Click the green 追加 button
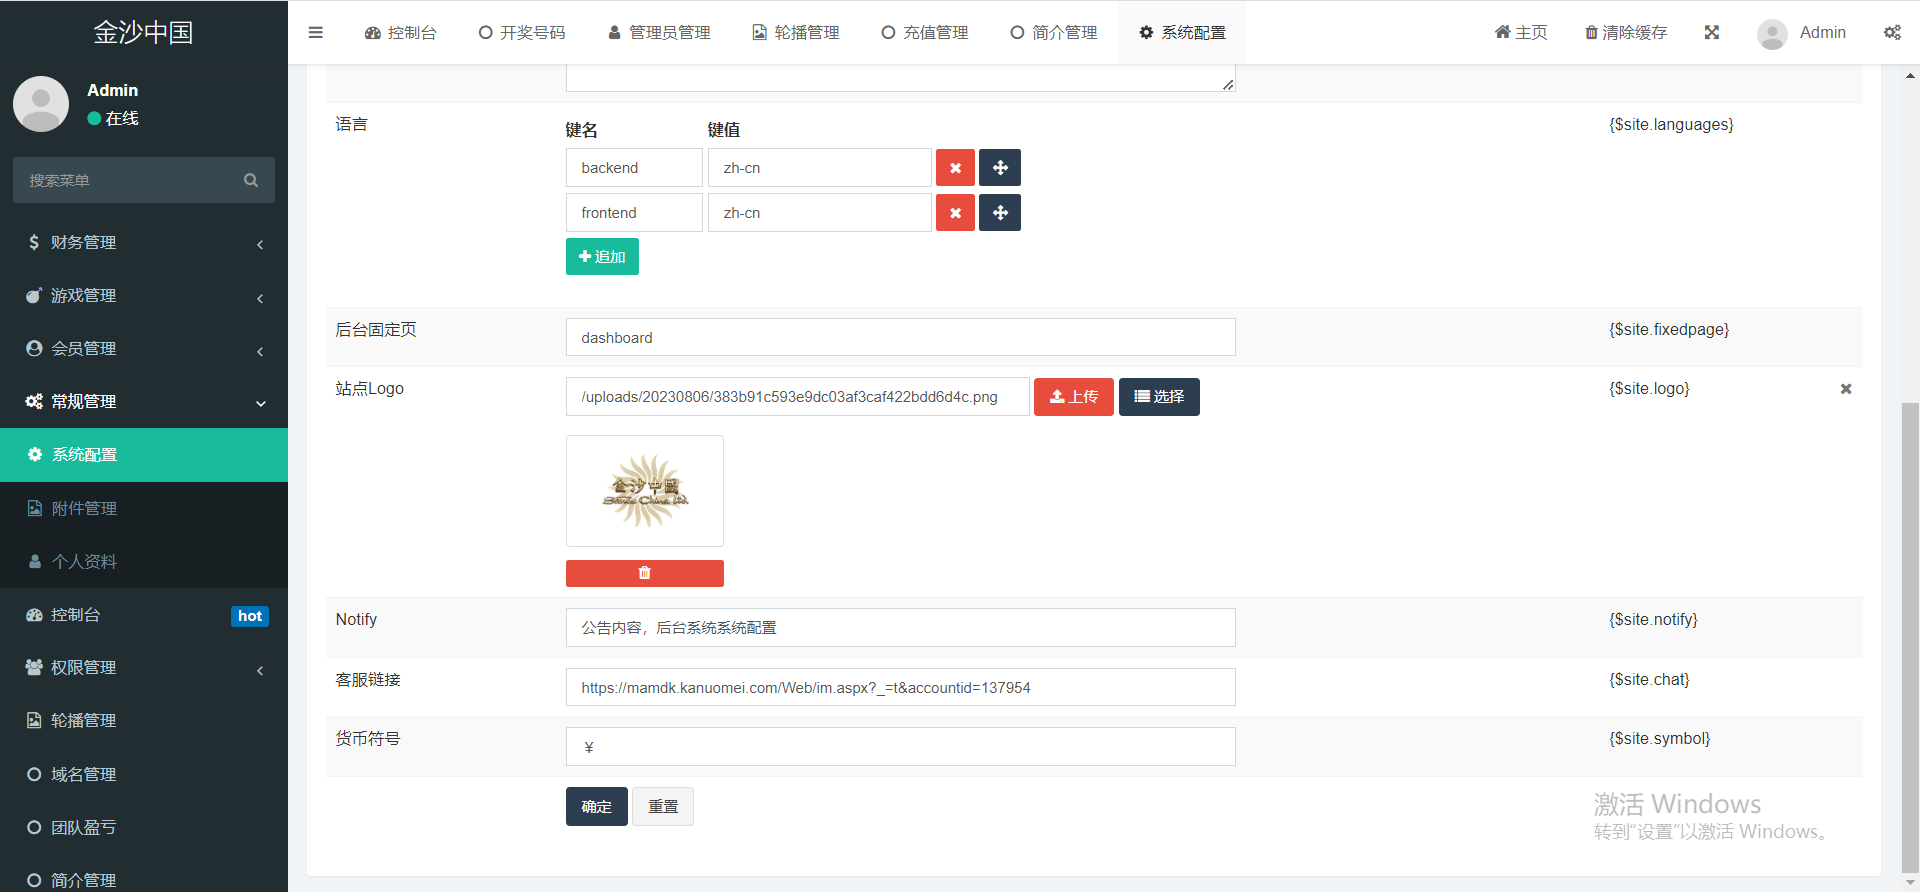The image size is (1920, 892). coord(602,257)
